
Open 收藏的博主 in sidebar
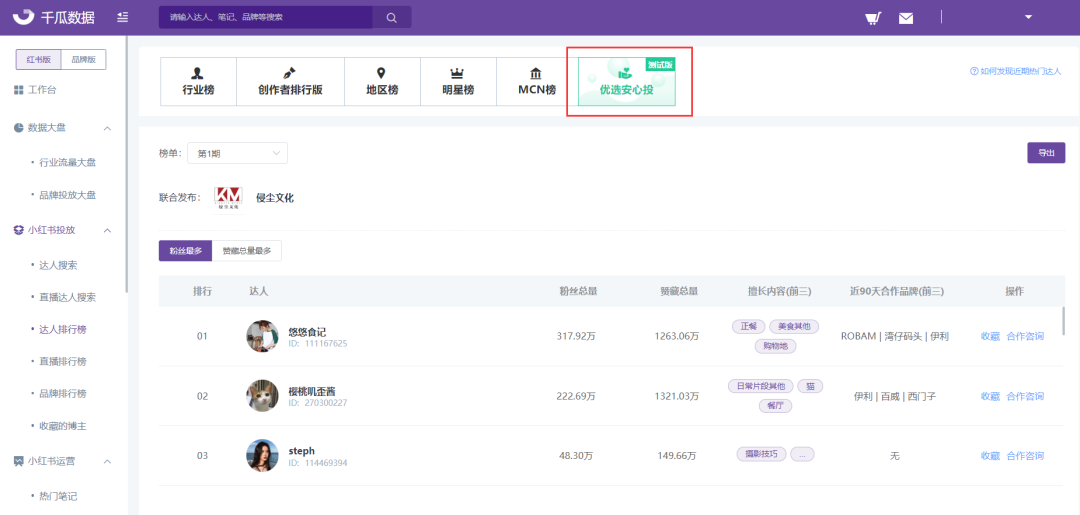point(62,426)
